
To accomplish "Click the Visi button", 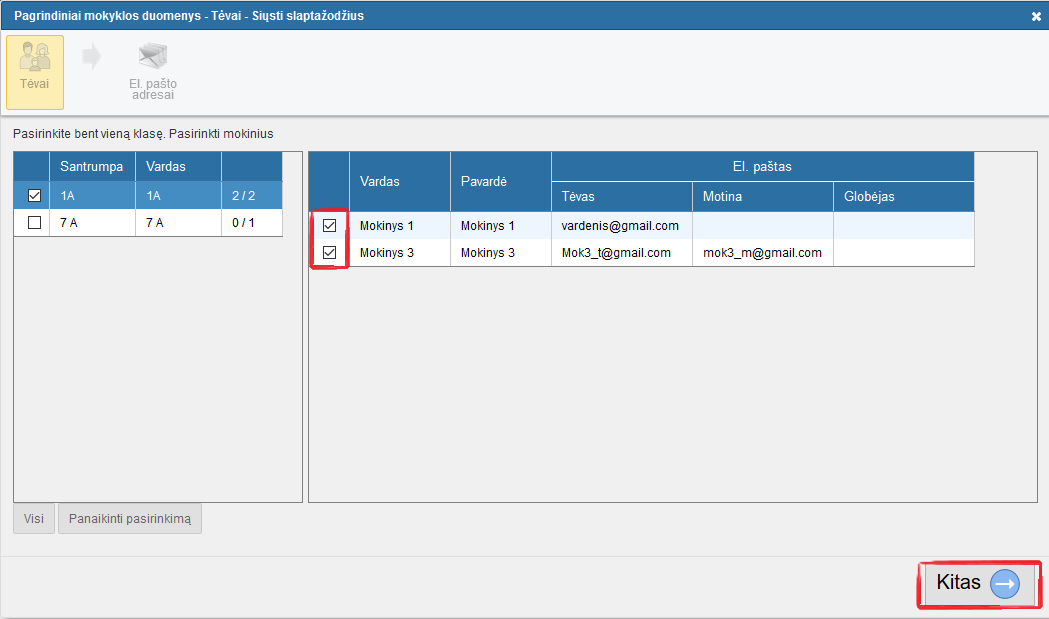I will (33, 519).
